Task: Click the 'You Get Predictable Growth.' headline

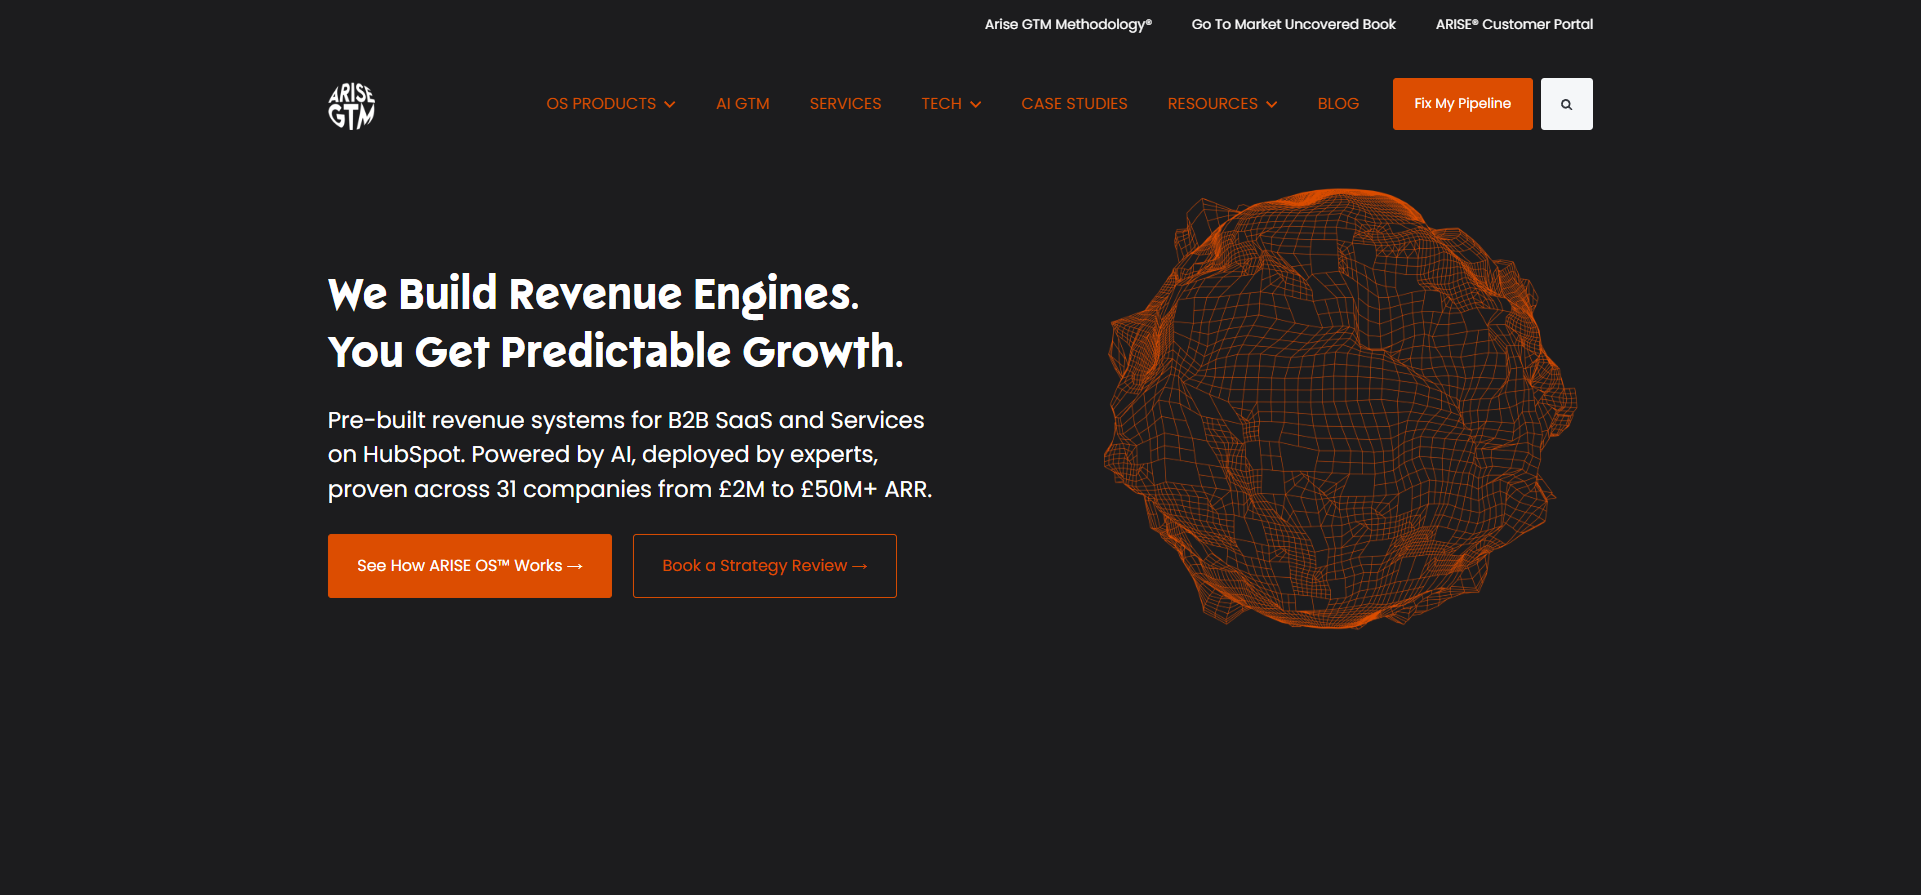Action: [615, 352]
